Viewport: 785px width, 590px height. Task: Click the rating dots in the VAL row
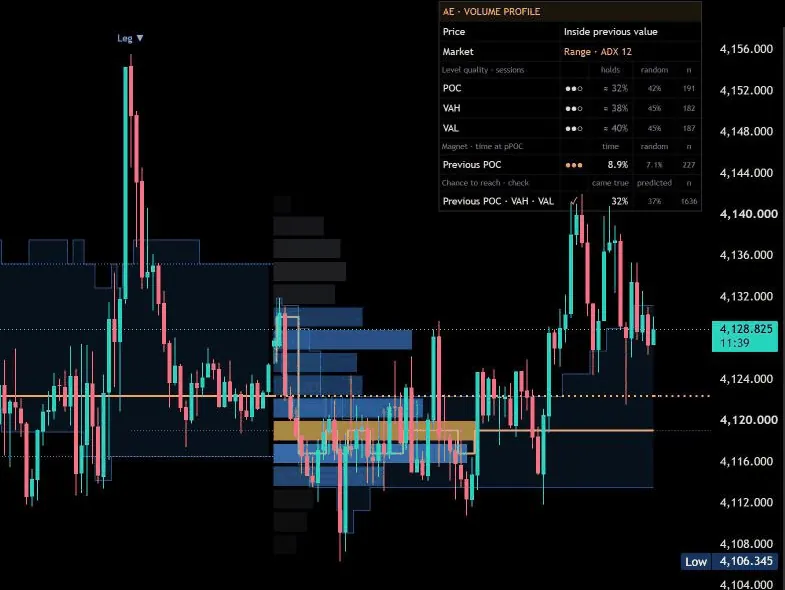pyautogui.click(x=573, y=129)
